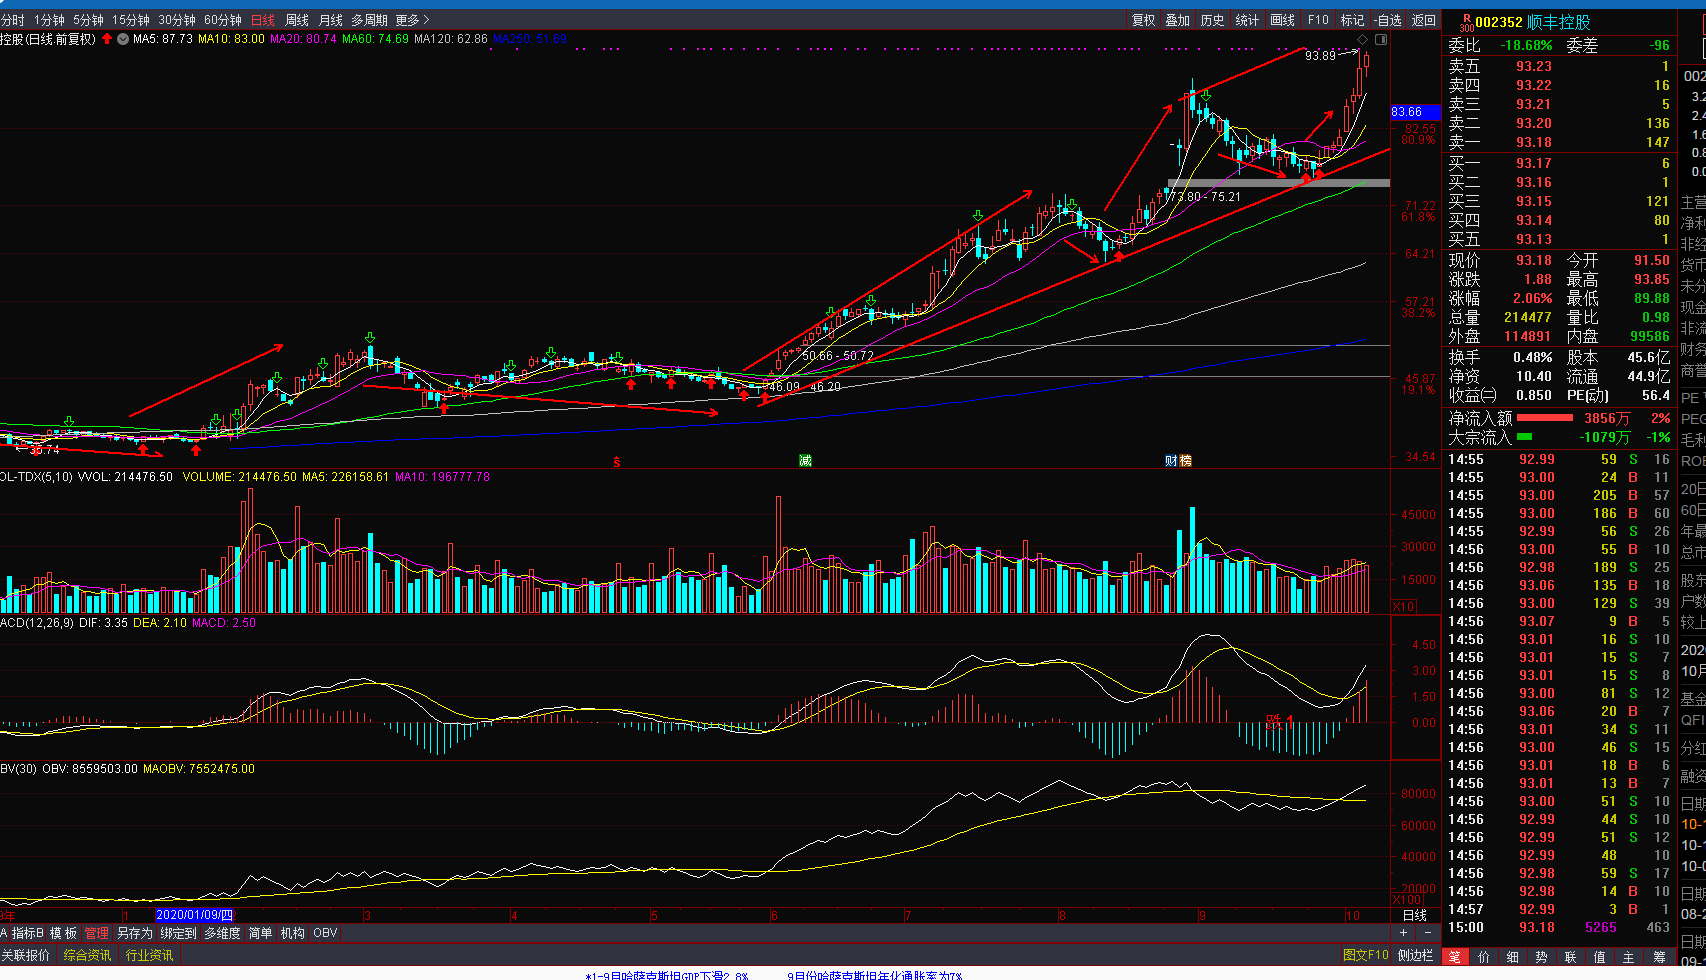Open 多周期 multi-period view
The width and height of the screenshot is (1706, 980).
(x=369, y=20)
